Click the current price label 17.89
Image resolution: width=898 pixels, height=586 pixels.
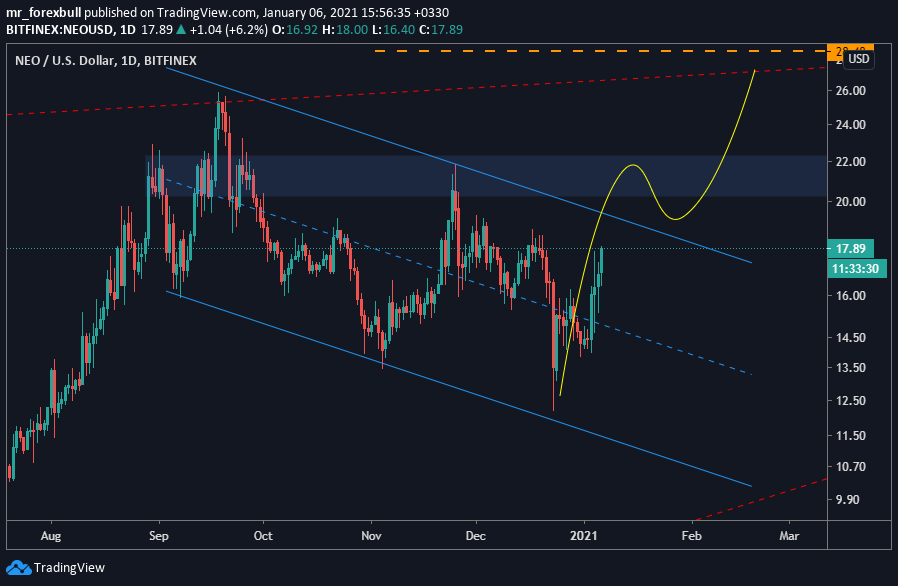pos(850,248)
